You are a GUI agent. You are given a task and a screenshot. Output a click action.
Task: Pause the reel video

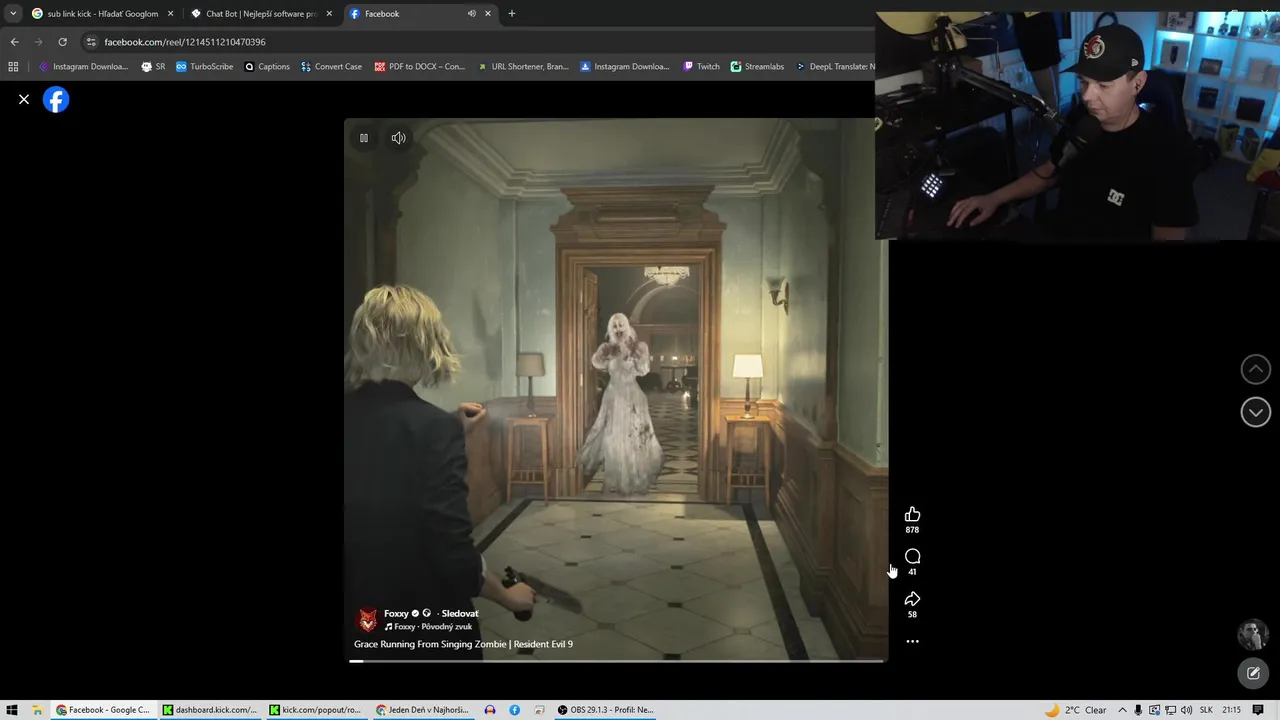[364, 138]
